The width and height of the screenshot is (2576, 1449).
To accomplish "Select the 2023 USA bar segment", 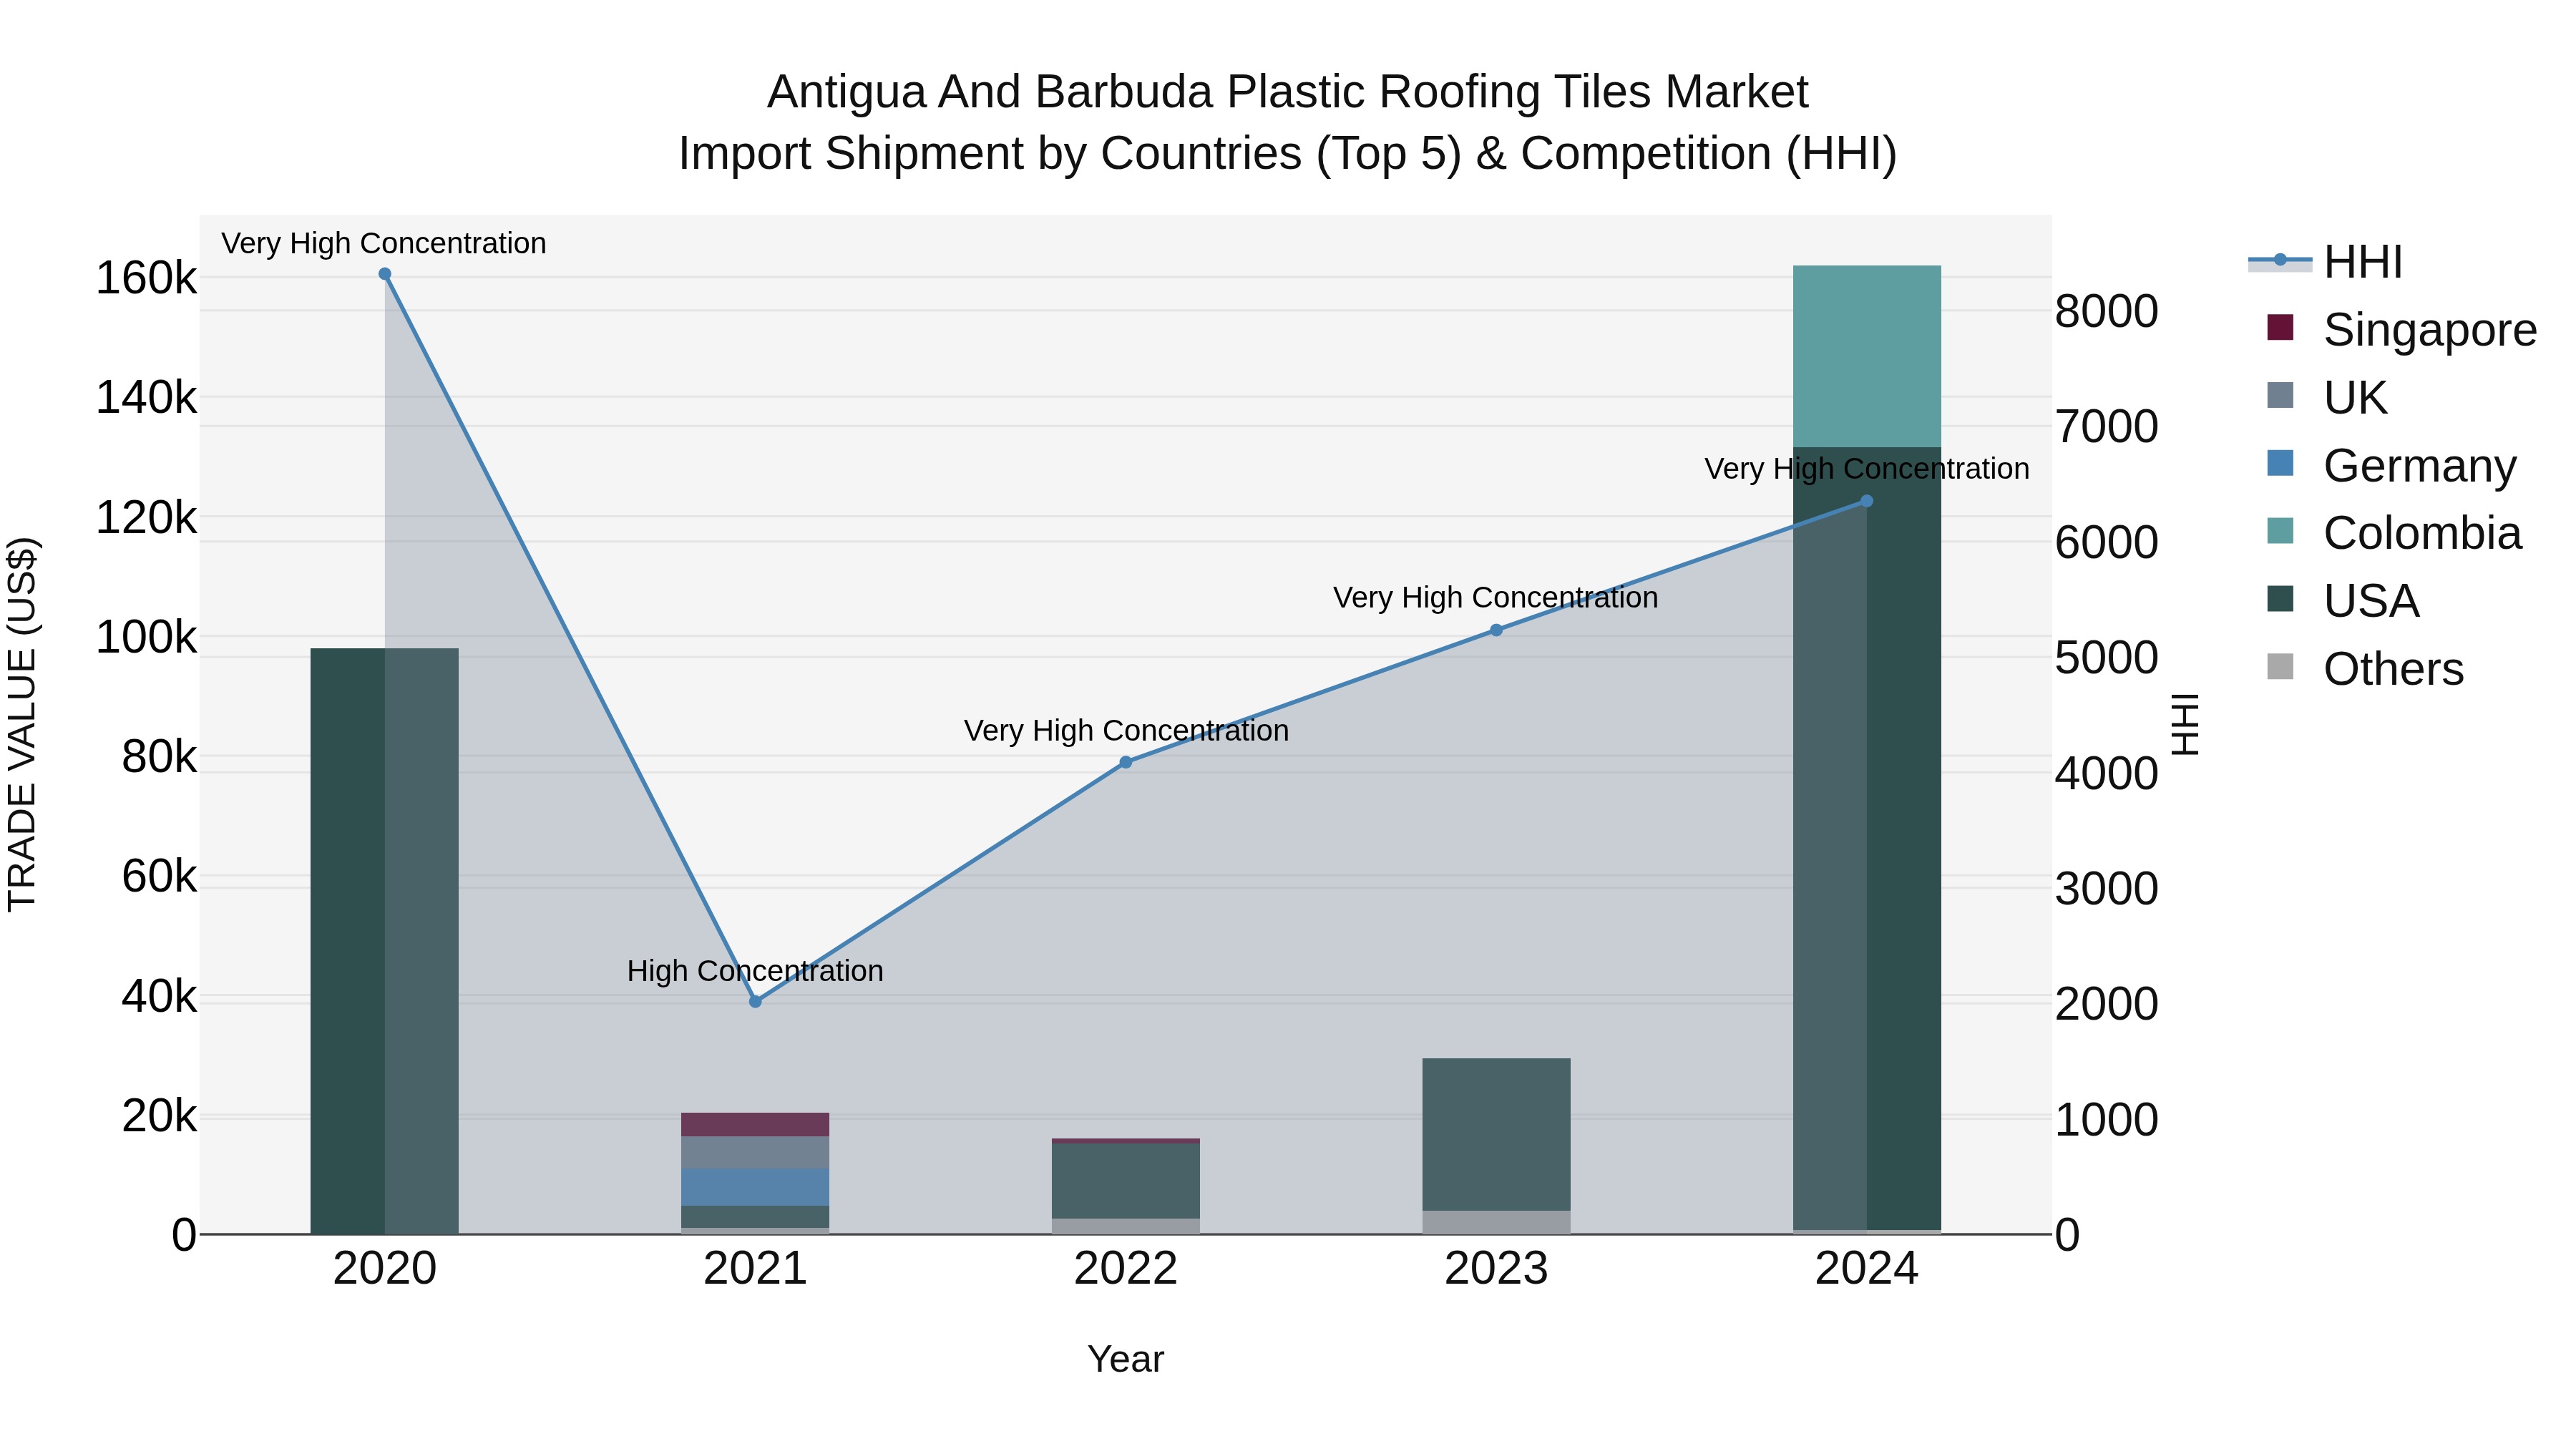I will 1496,1134.
